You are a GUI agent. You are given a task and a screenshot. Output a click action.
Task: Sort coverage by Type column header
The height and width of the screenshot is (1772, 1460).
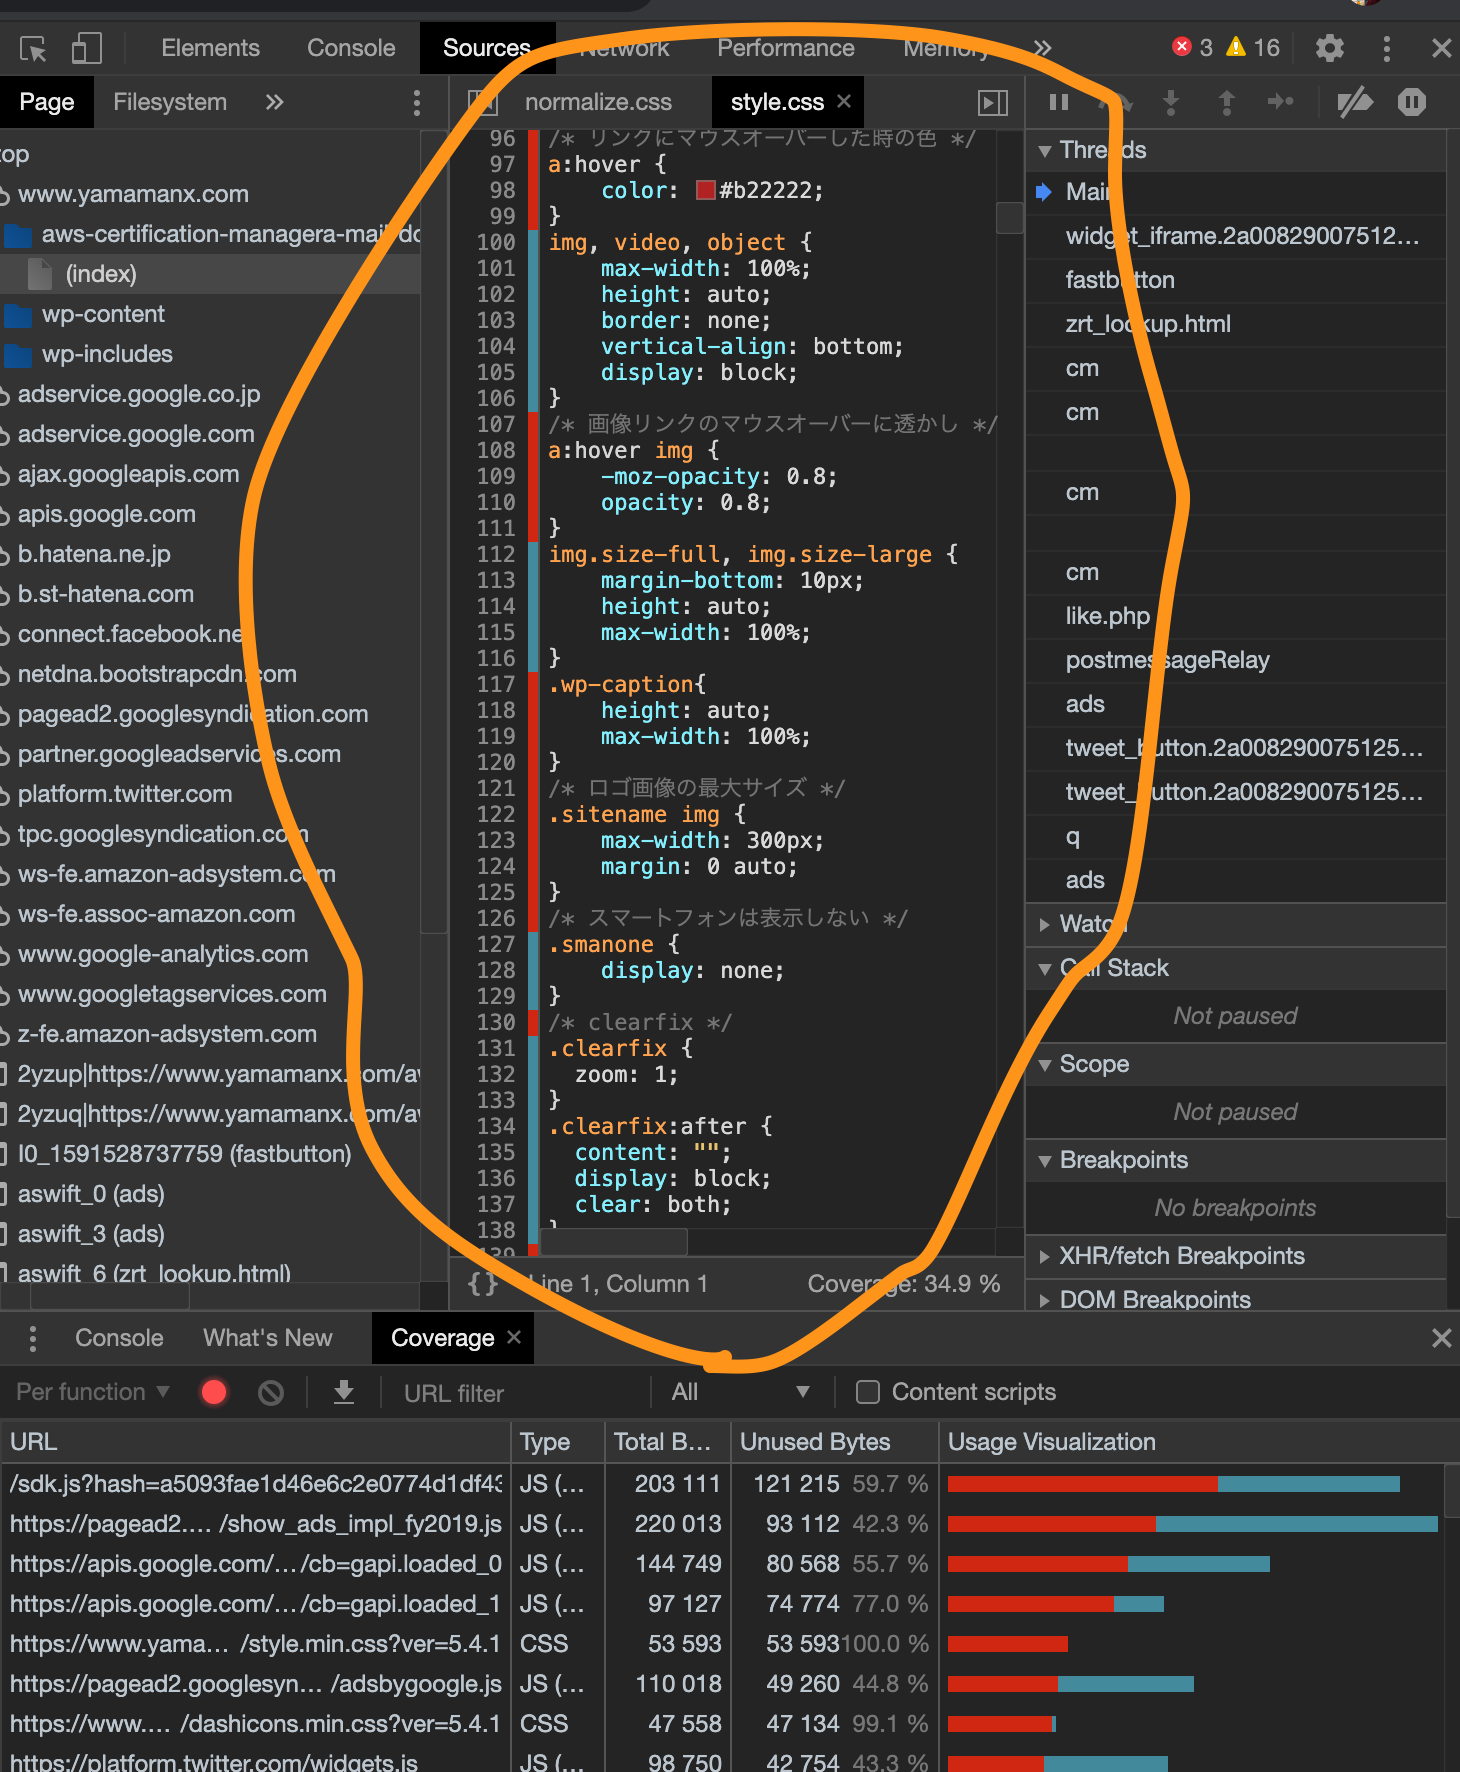pyautogui.click(x=558, y=1442)
